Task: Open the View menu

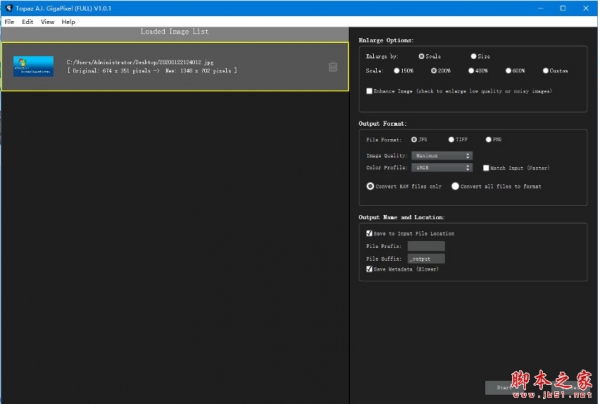Action: pyautogui.click(x=47, y=21)
